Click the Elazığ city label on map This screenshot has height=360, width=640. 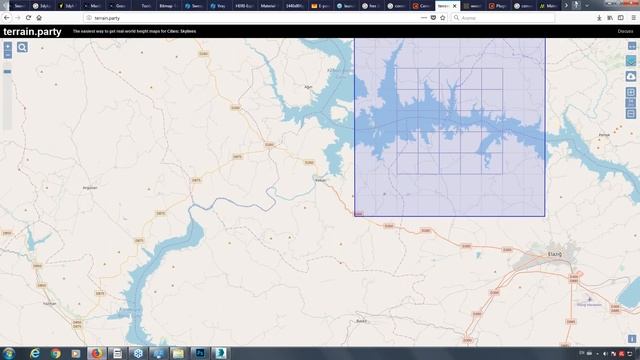click(555, 254)
